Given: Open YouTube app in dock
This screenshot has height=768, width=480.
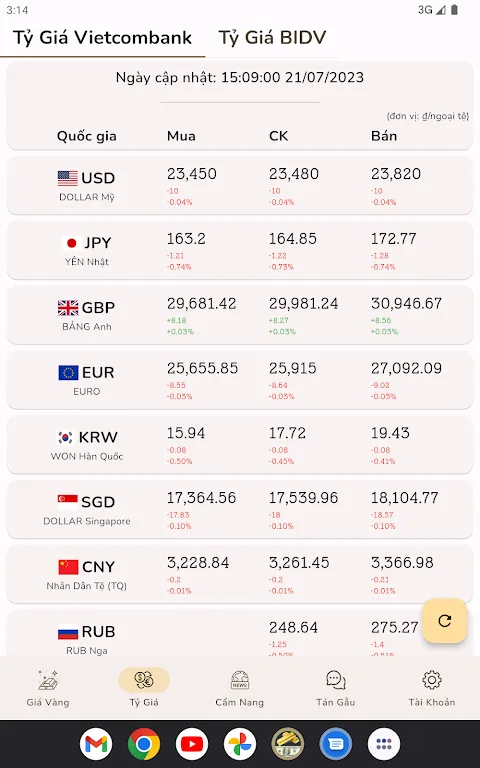Looking at the screenshot, I should pyautogui.click(x=192, y=744).
